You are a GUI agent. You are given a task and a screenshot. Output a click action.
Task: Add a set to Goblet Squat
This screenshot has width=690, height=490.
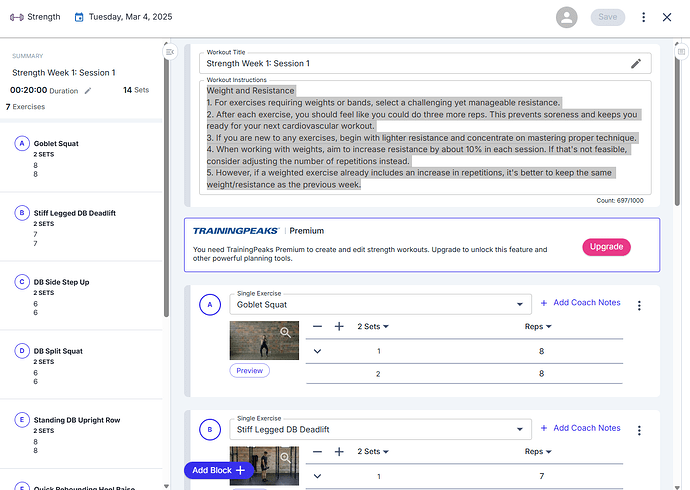[x=339, y=326]
